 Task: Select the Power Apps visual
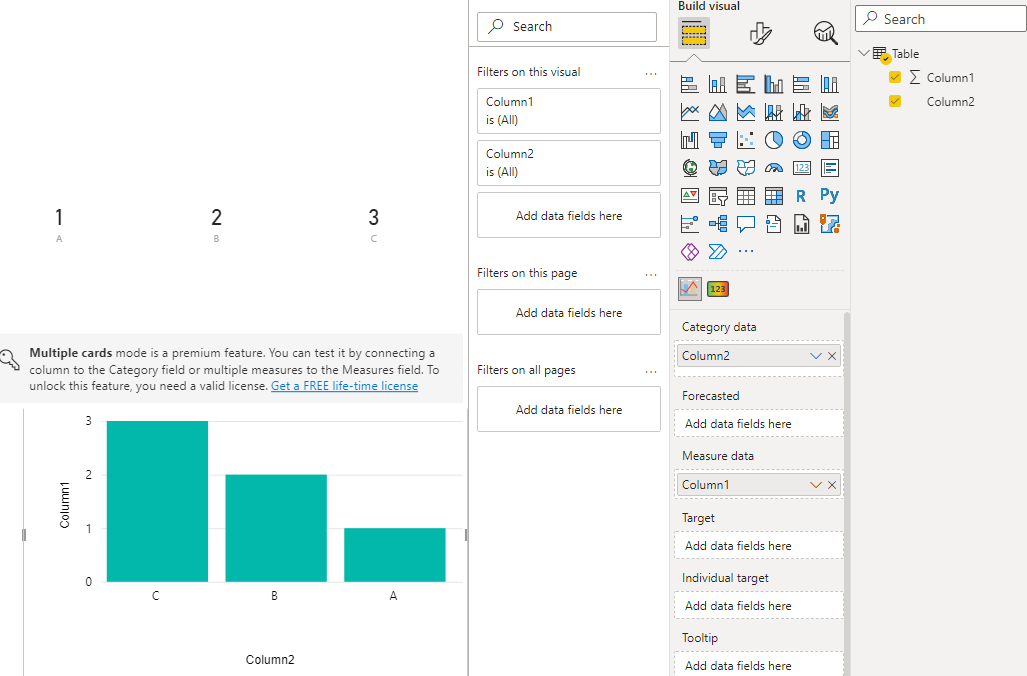click(x=690, y=252)
